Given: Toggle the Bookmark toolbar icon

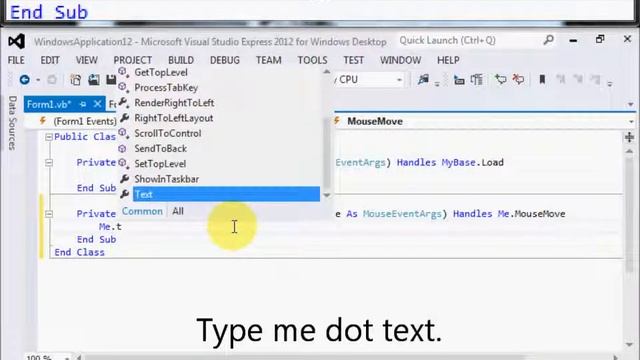Looking at the screenshot, I should pos(542,80).
